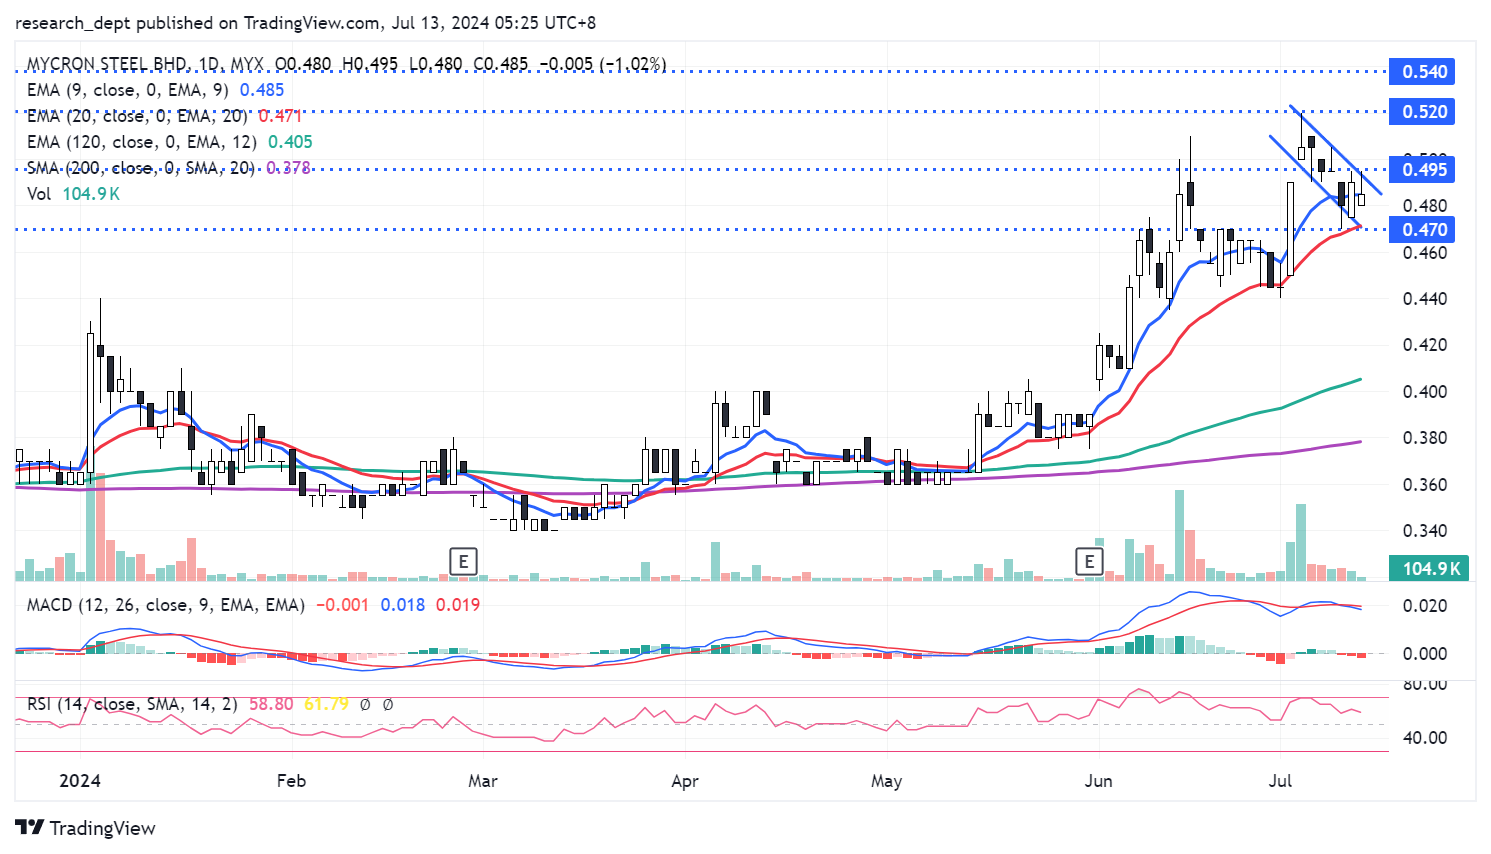Click the Jul label on time axis
1491x854 pixels.
[1280, 781]
